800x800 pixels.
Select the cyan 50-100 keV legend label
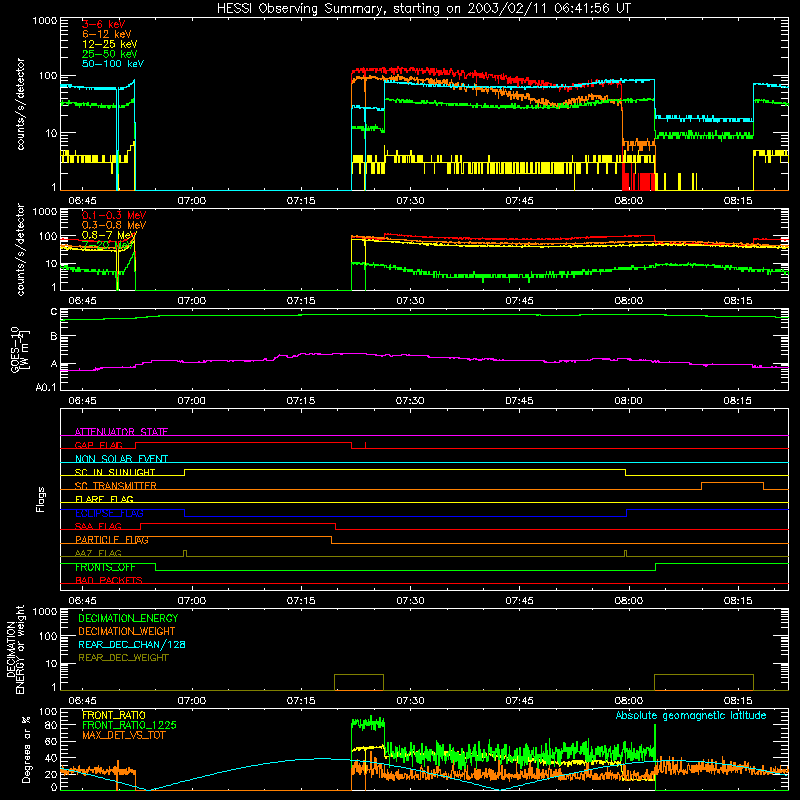coord(112,63)
